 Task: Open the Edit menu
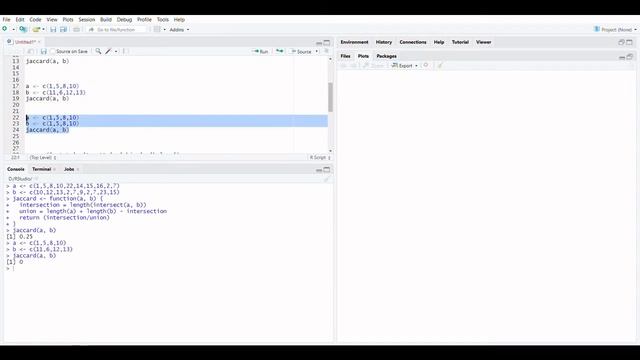click(20, 19)
